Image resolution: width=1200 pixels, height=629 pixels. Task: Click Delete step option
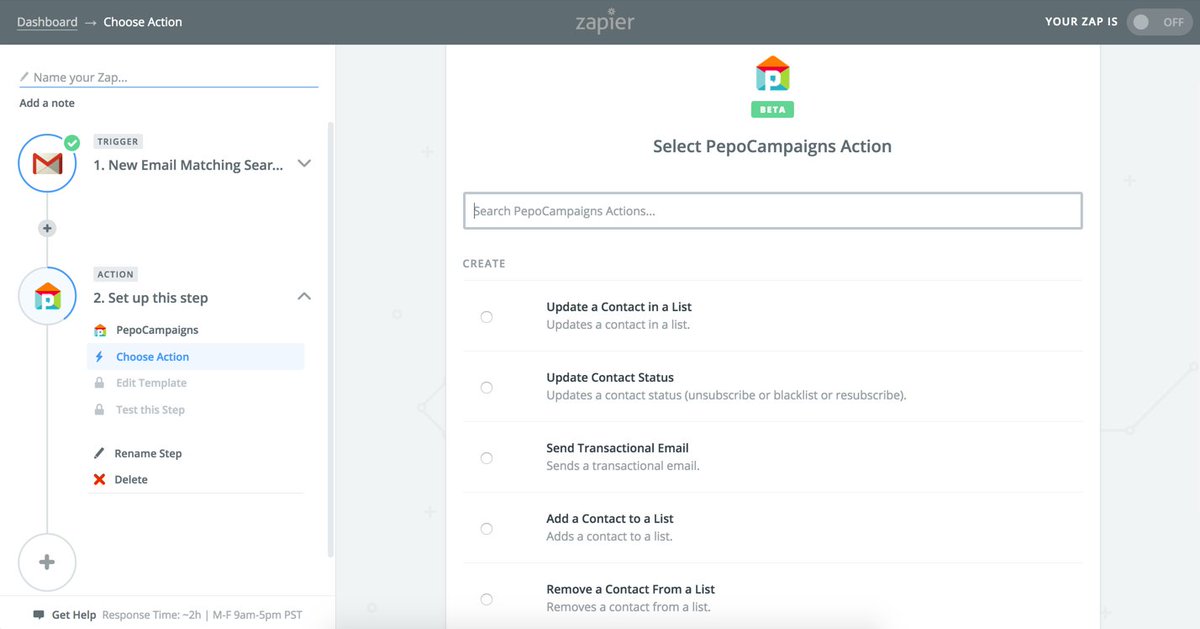[131, 480]
